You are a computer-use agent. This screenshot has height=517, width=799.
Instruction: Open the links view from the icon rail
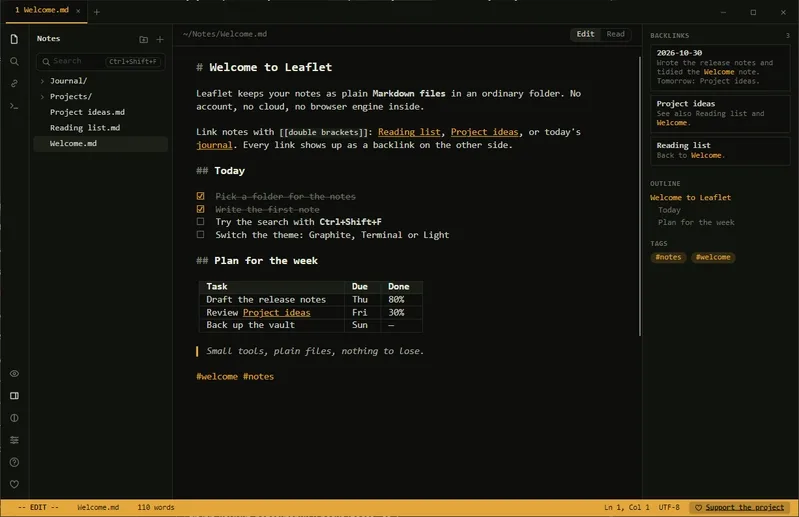[14, 84]
